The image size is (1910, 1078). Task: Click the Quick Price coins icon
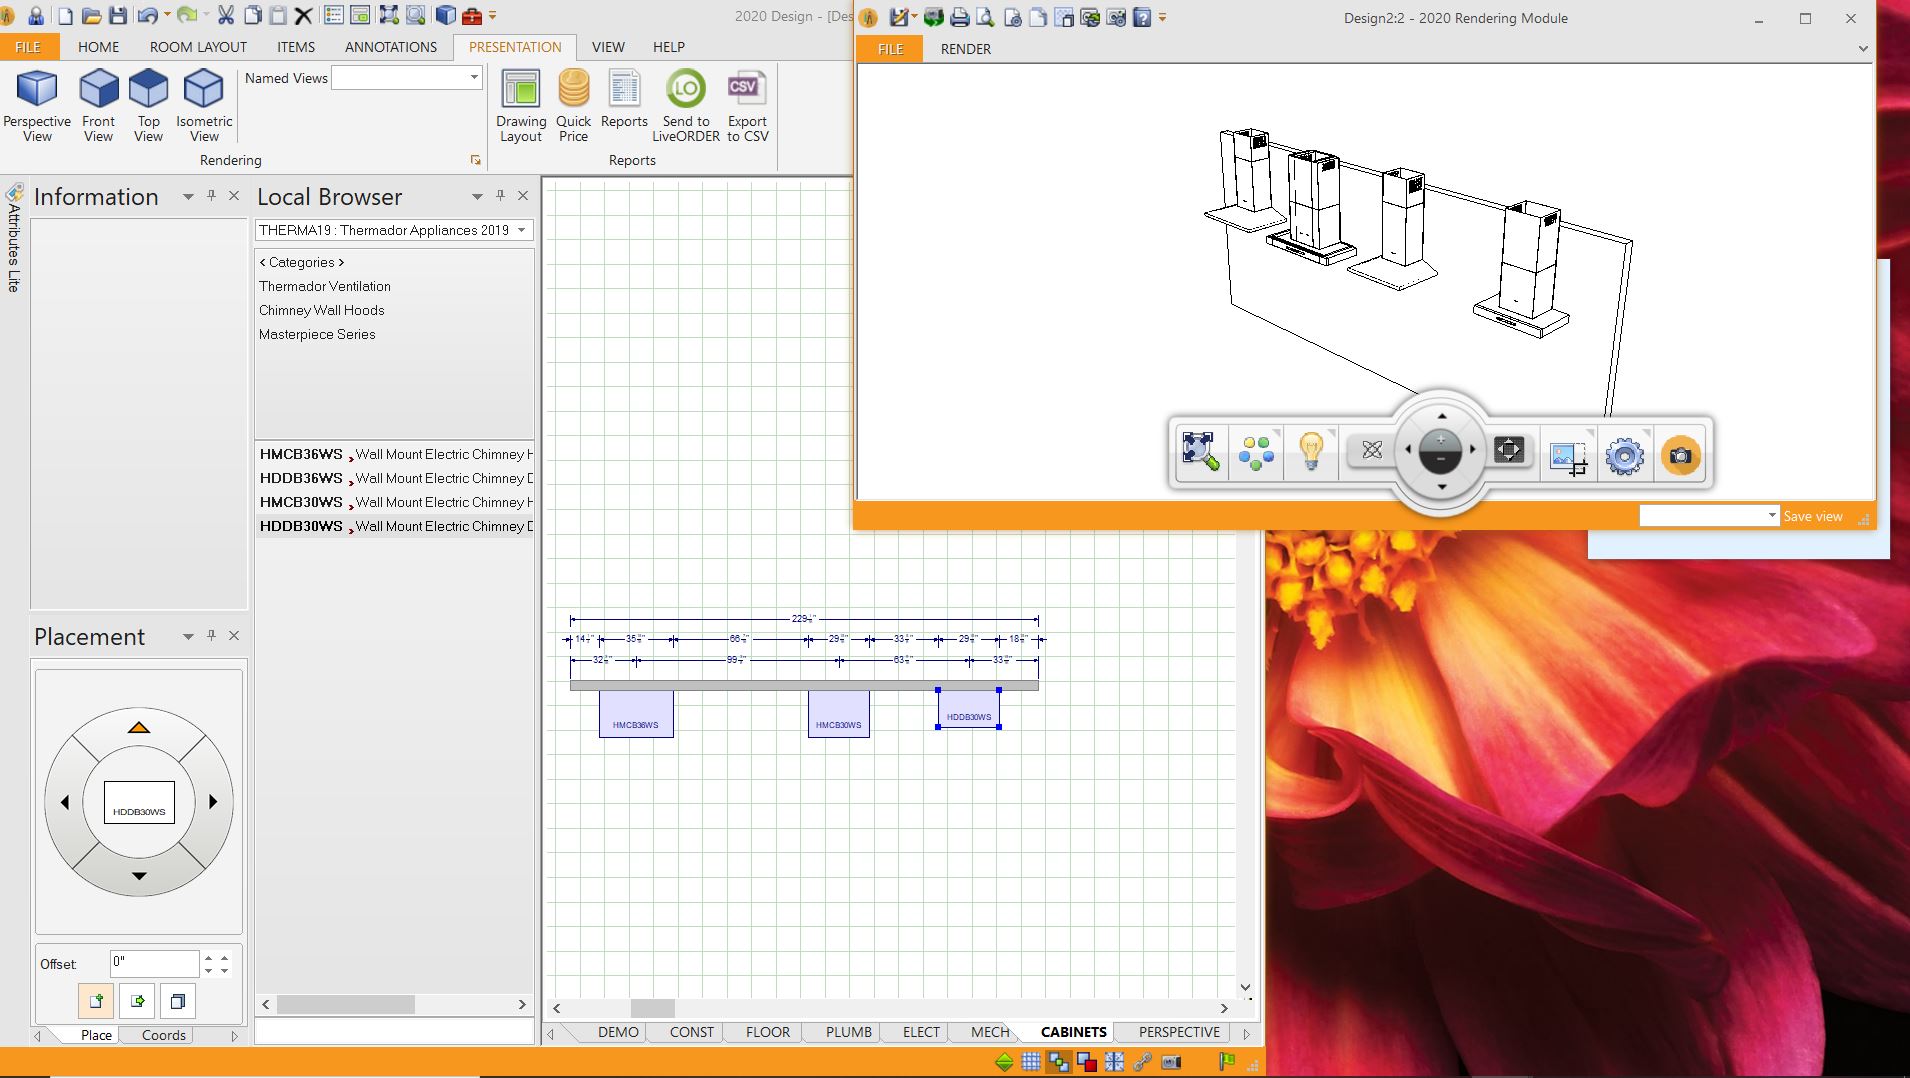point(573,90)
